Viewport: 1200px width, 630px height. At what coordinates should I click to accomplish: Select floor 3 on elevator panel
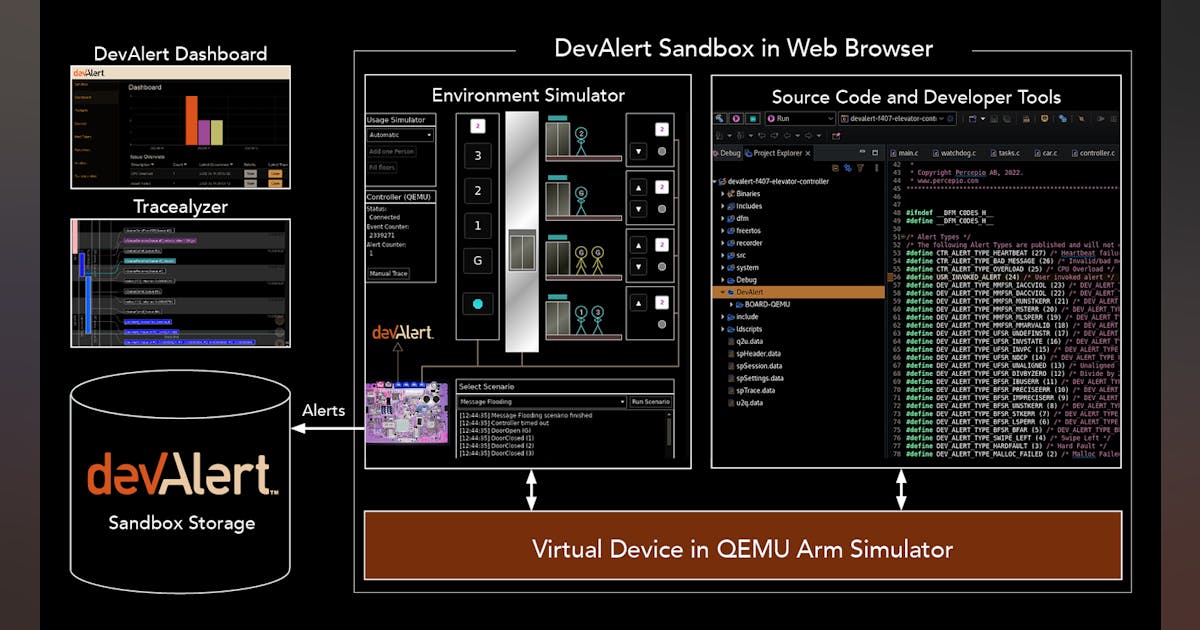point(478,156)
